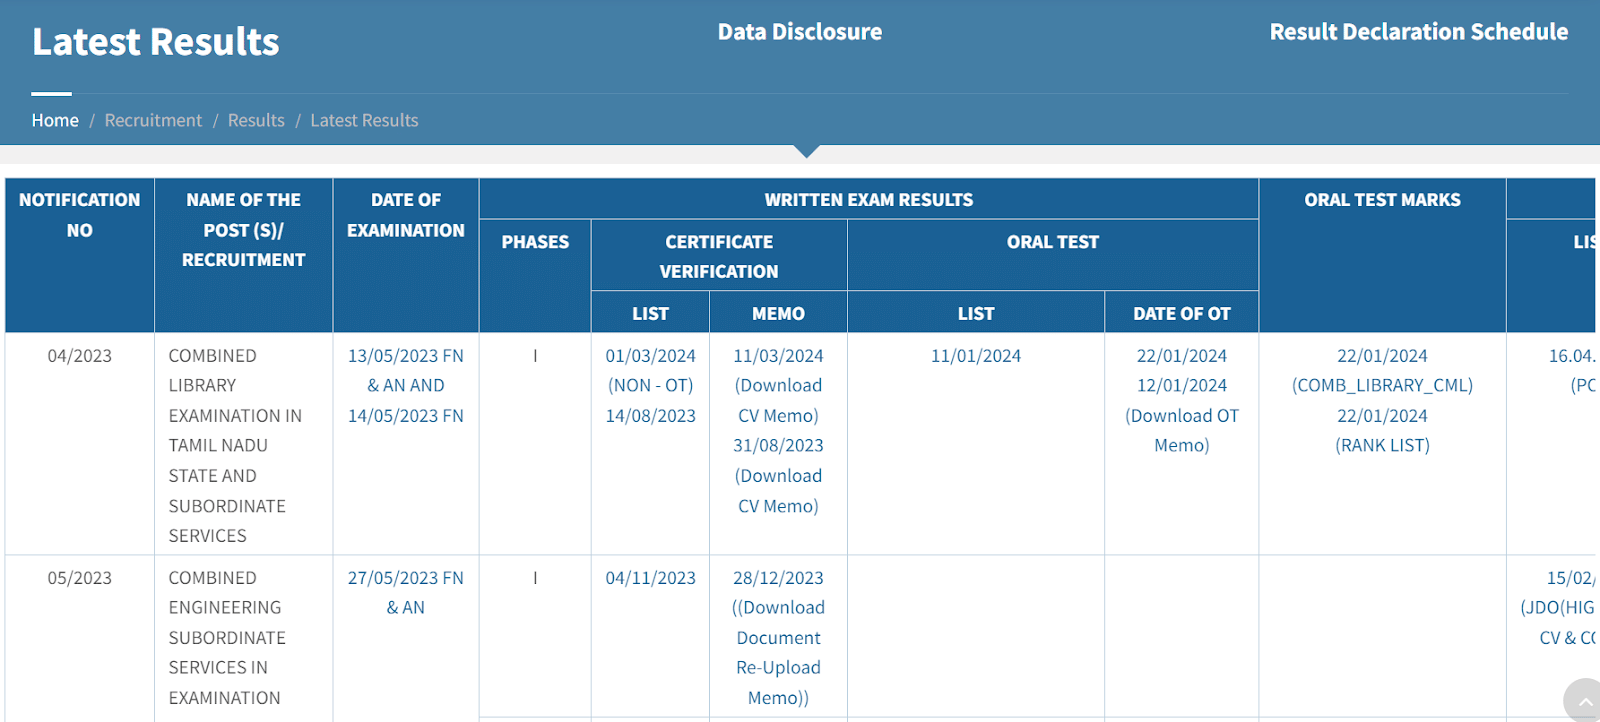
Task: Open Results breadcrumb link
Action: click(256, 120)
